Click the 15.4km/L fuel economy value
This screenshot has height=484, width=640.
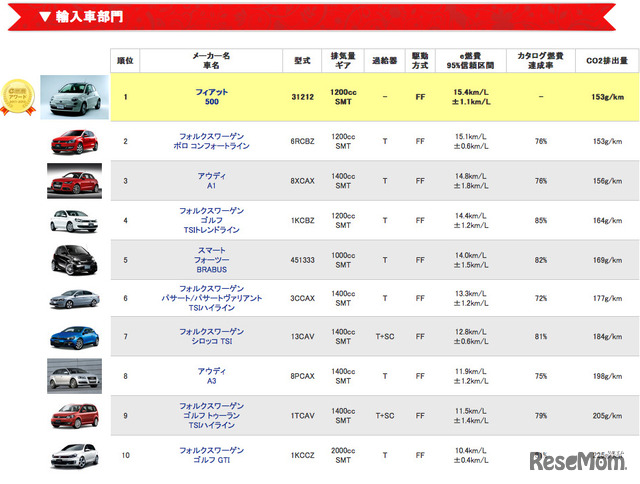pos(471,92)
